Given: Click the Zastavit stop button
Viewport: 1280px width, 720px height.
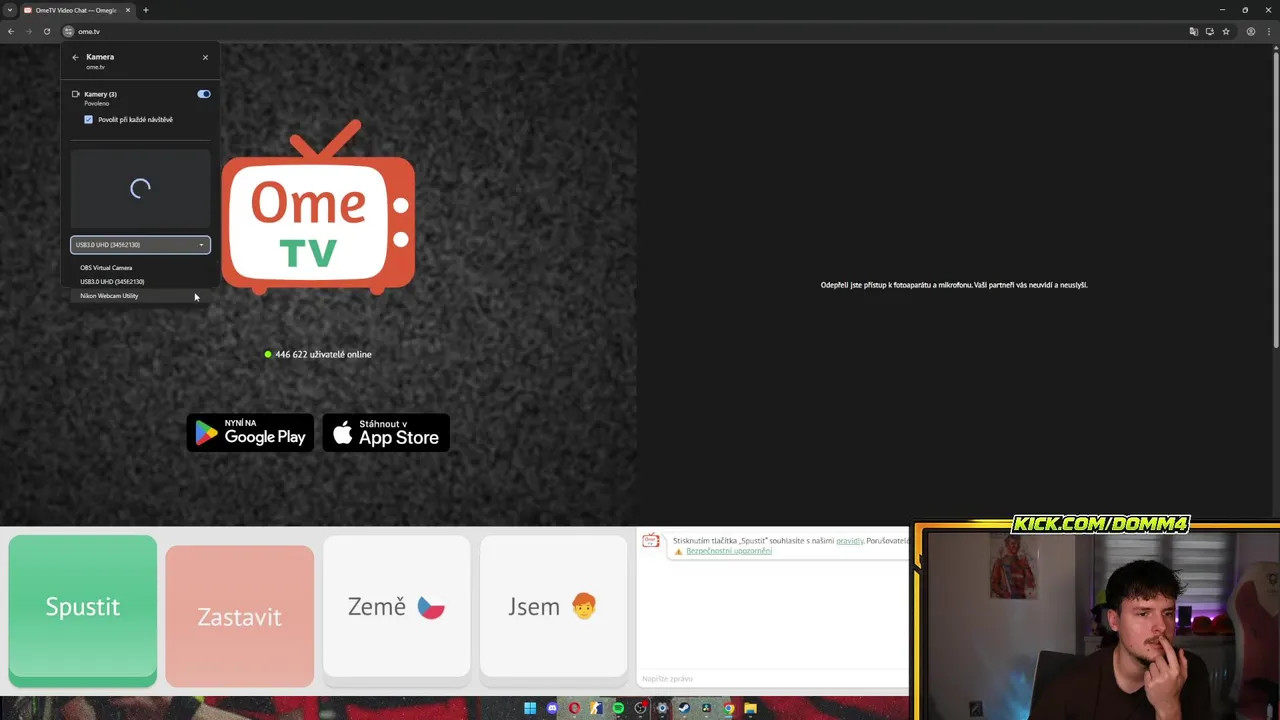Looking at the screenshot, I should point(240,617).
